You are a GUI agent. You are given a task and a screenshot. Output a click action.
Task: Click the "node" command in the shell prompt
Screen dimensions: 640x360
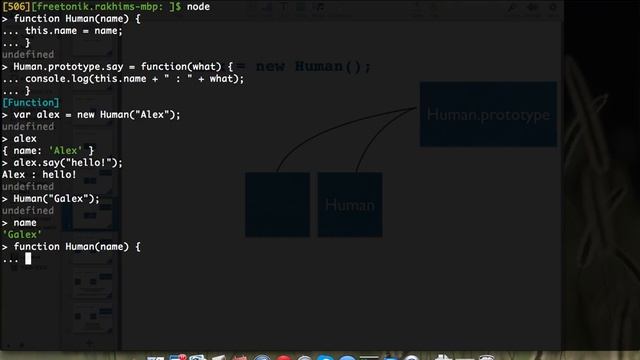point(198,7)
